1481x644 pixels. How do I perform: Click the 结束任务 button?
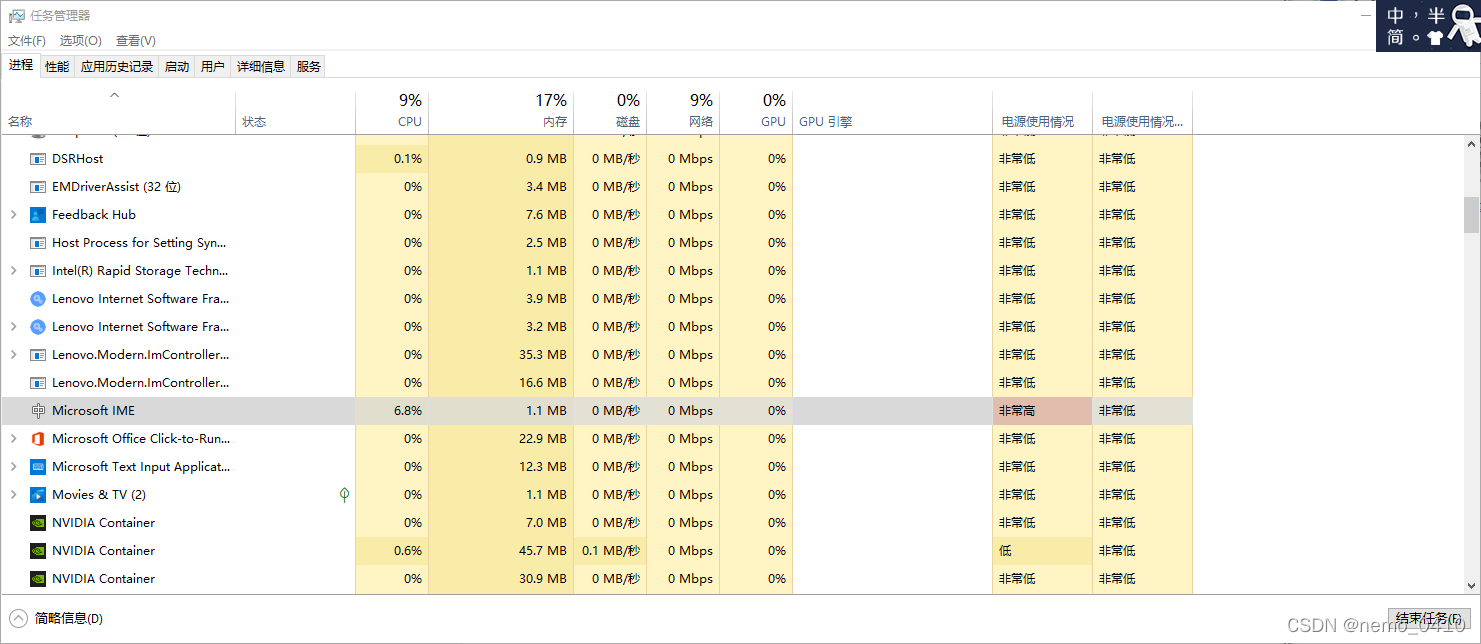1429,618
